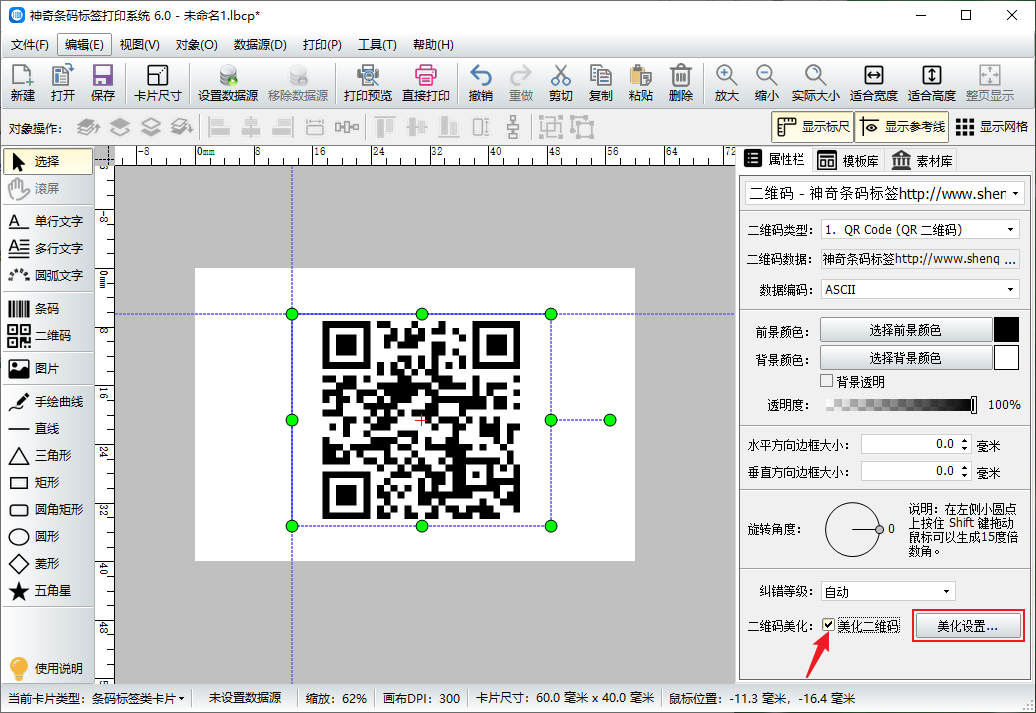This screenshot has height=713, width=1036.
Task: Click the 新建 (New) toolbar icon
Action: [x=22, y=83]
